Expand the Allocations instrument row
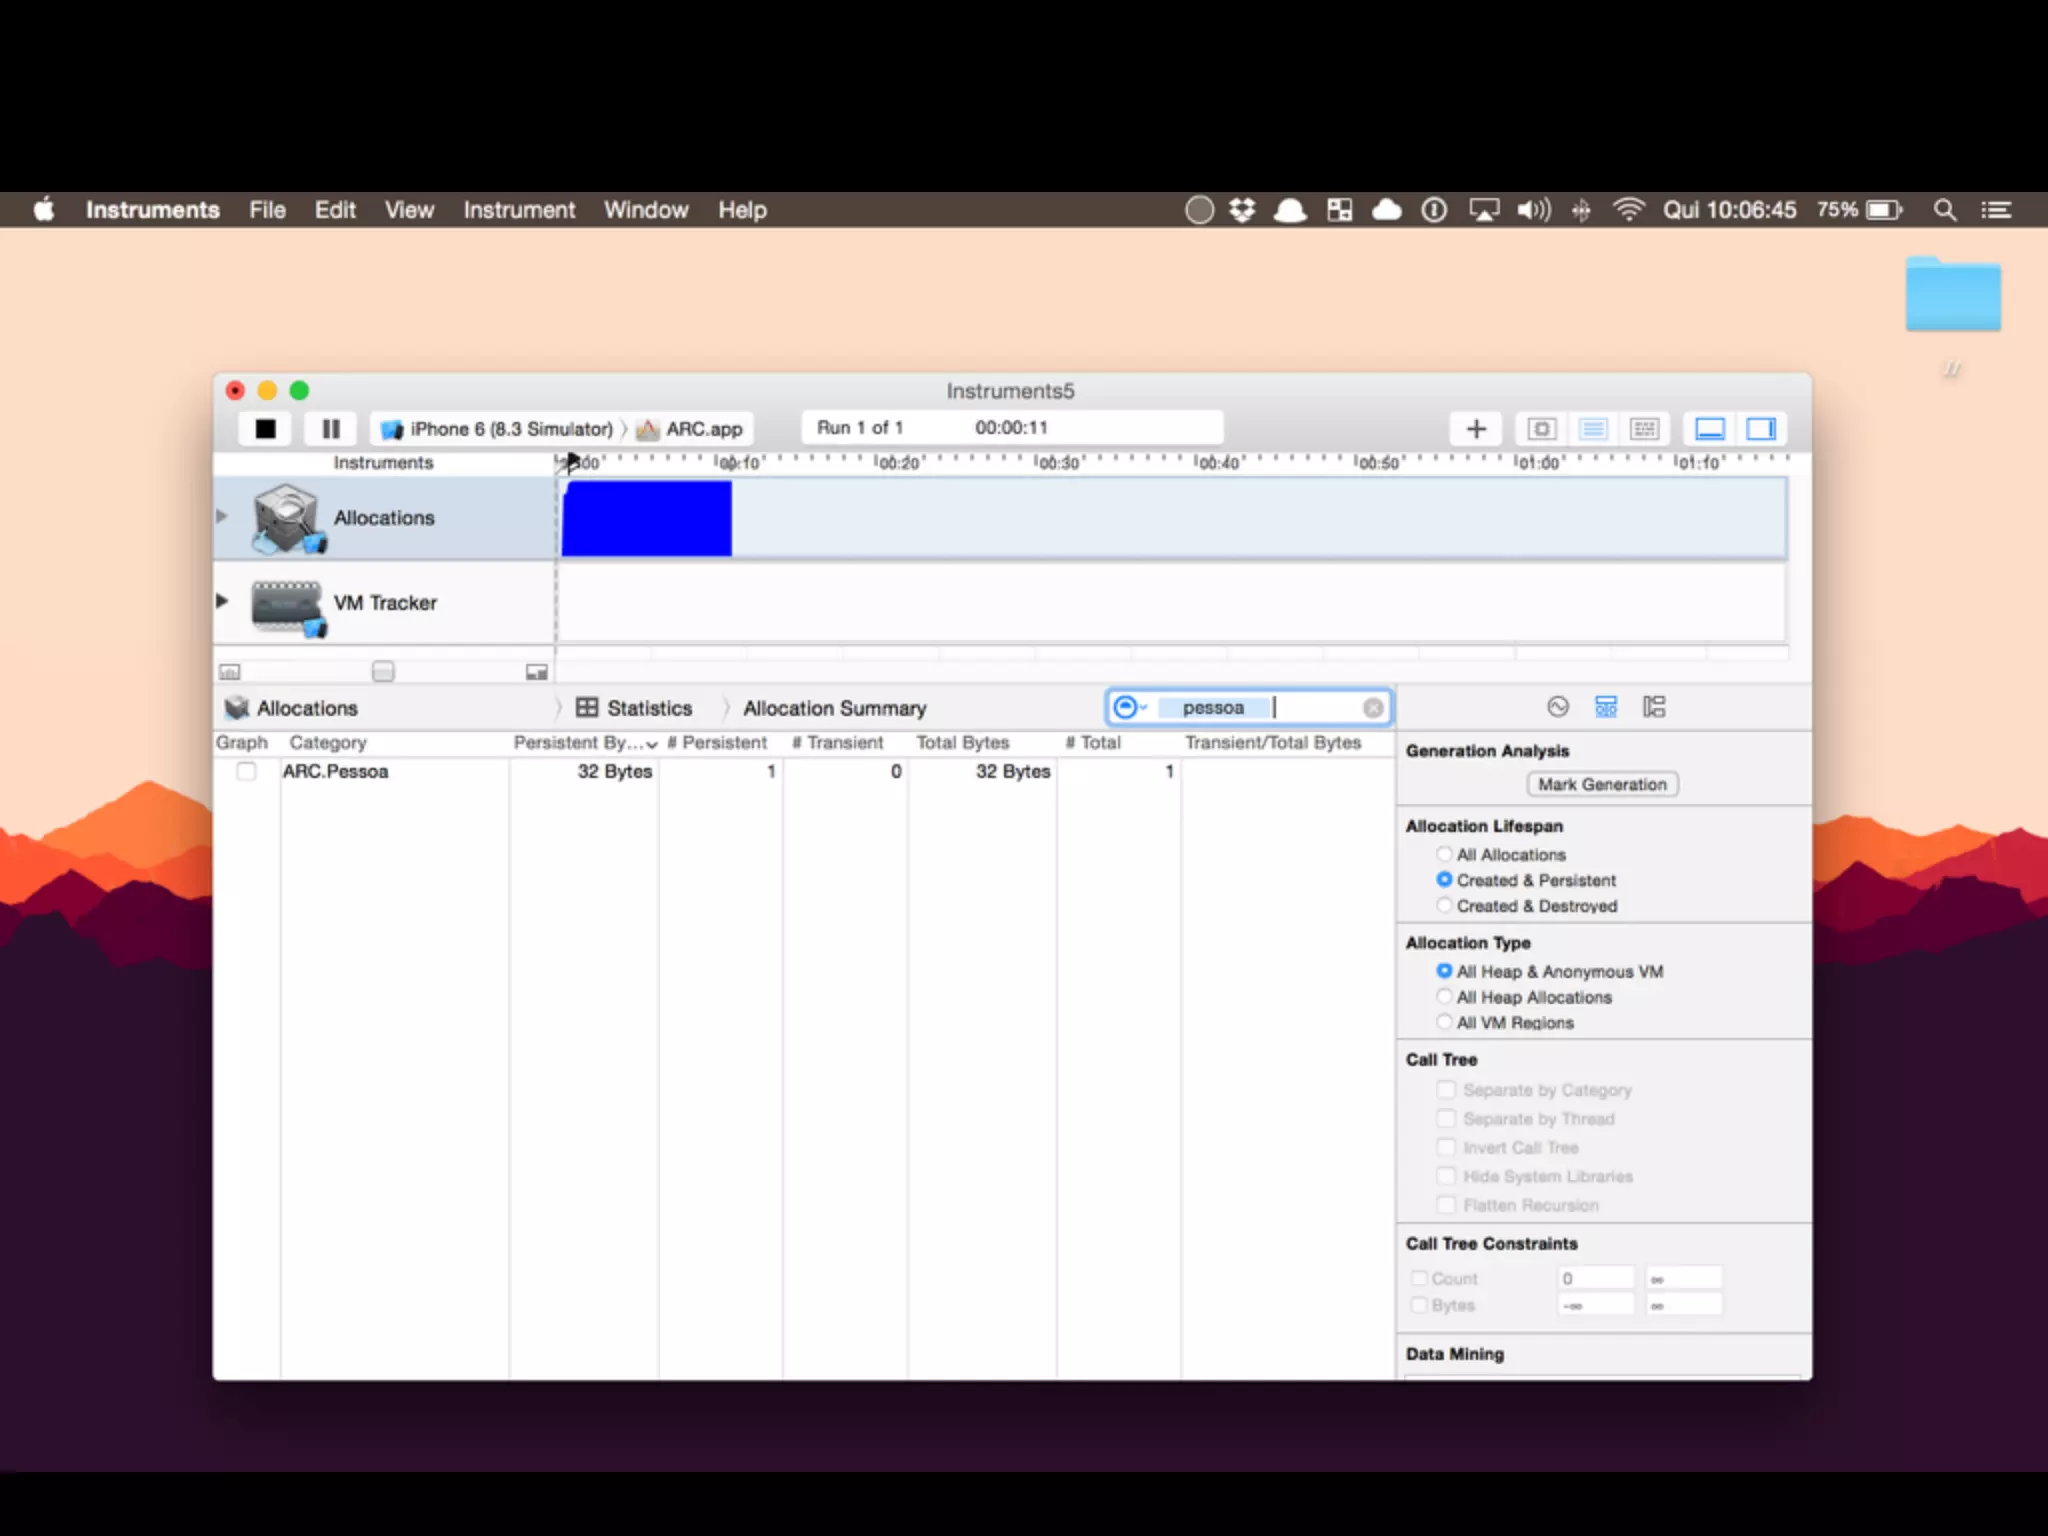This screenshot has height=1536, width=2048. coord(222,516)
